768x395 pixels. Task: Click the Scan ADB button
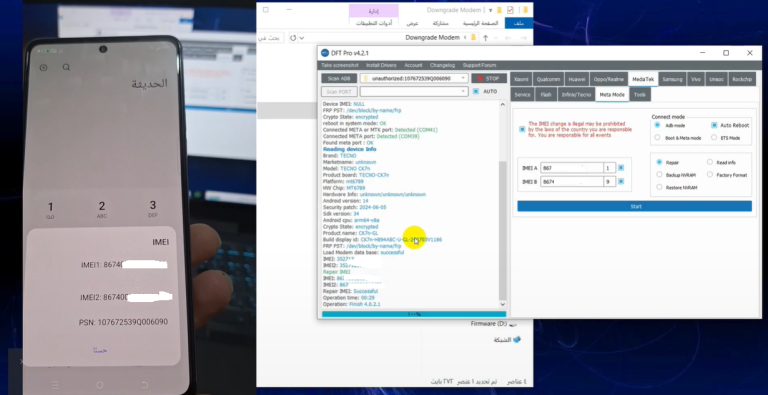339,78
